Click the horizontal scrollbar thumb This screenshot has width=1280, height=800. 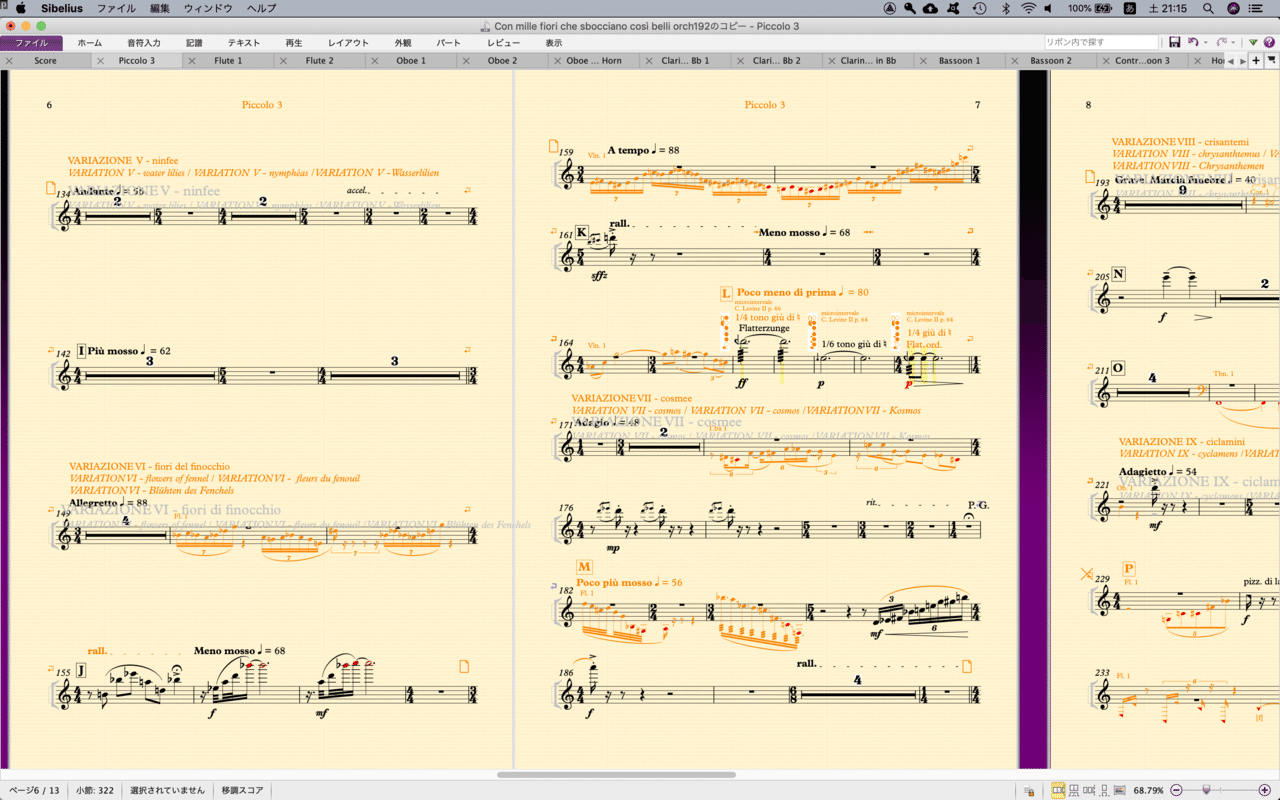616,775
